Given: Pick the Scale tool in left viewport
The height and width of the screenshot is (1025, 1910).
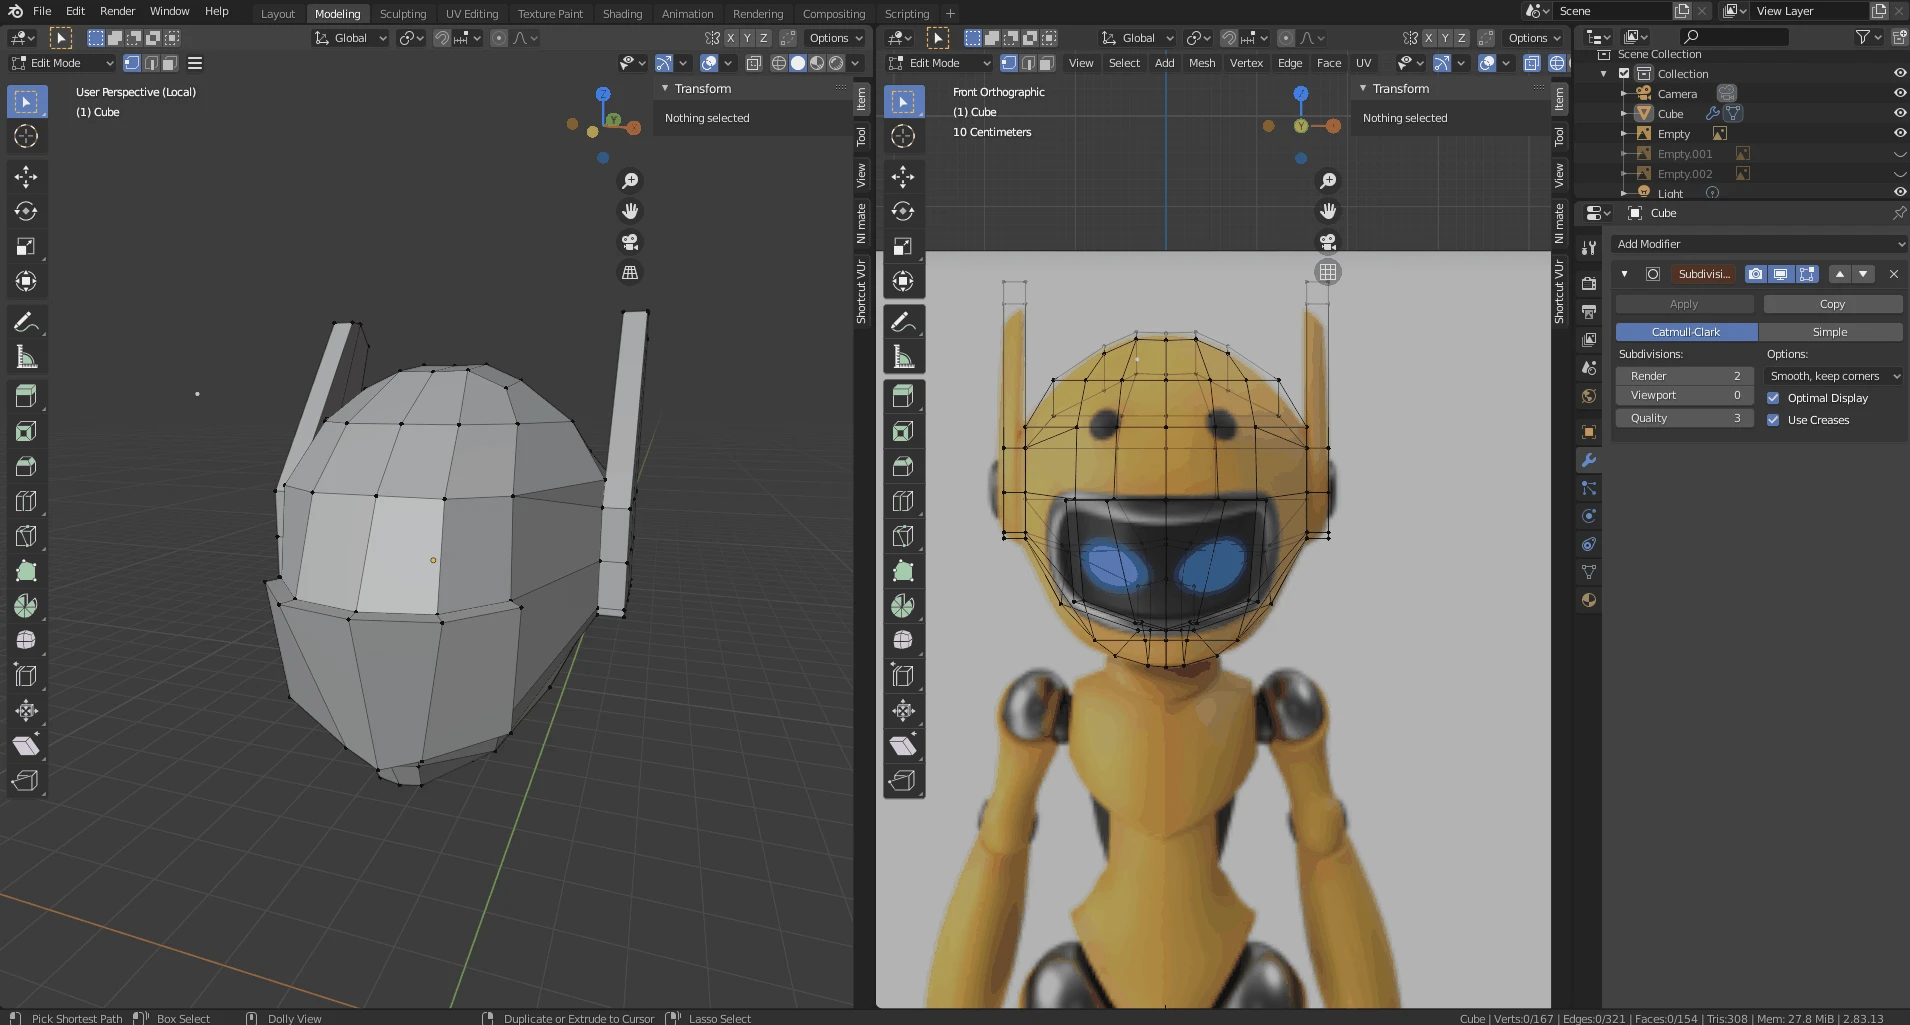Looking at the screenshot, I should pos(26,247).
